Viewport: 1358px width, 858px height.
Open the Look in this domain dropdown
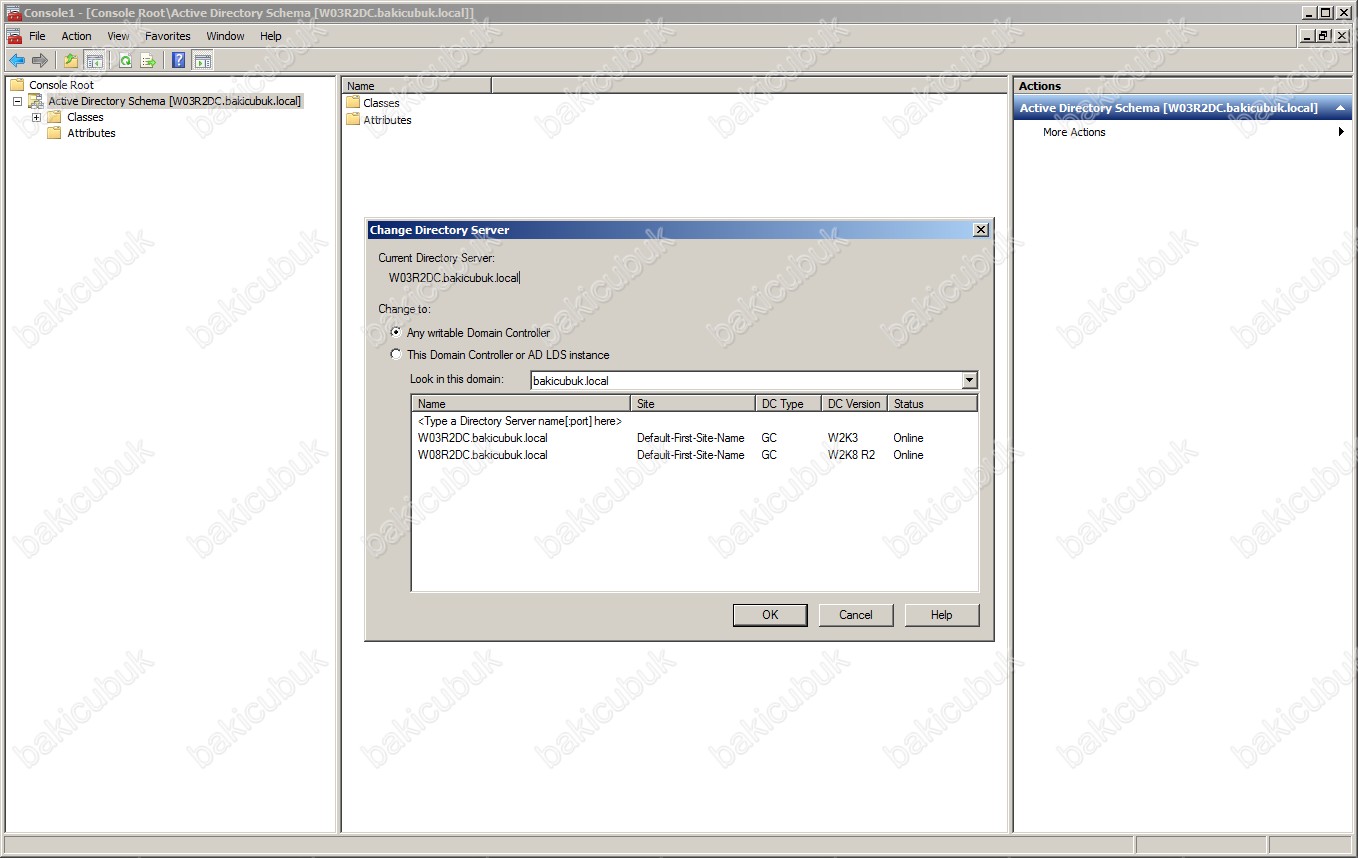(969, 381)
